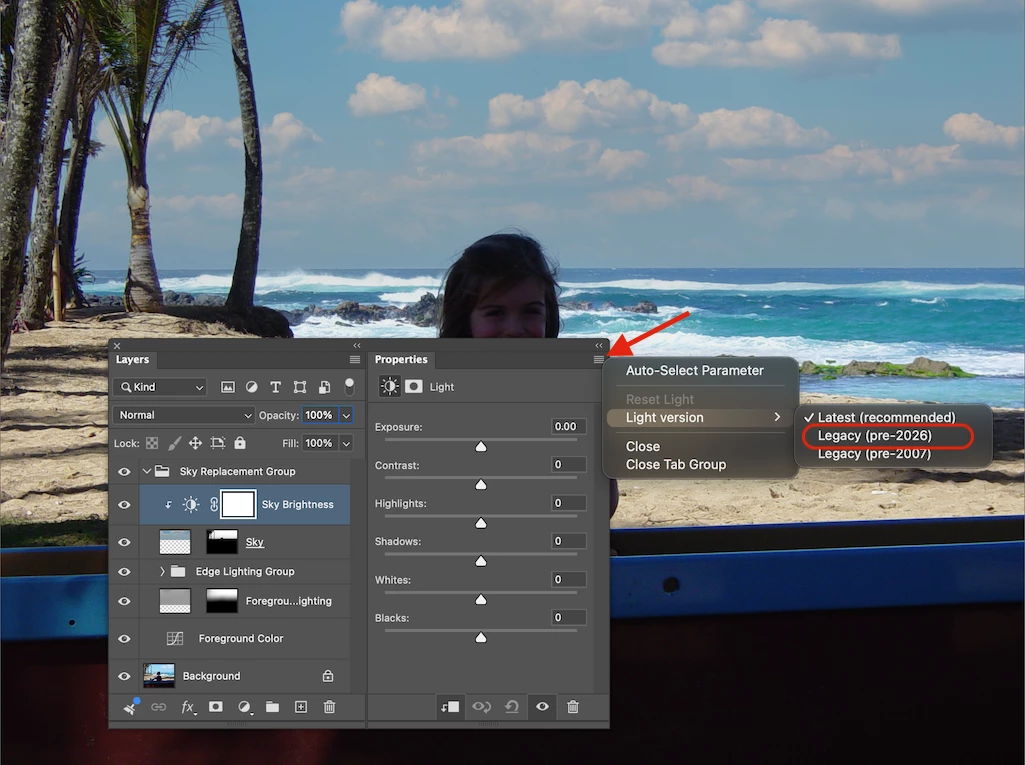The height and width of the screenshot is (765, 1025).
Task: Toggle visibility of Foreground Color layer
Action: coord(124,639)
